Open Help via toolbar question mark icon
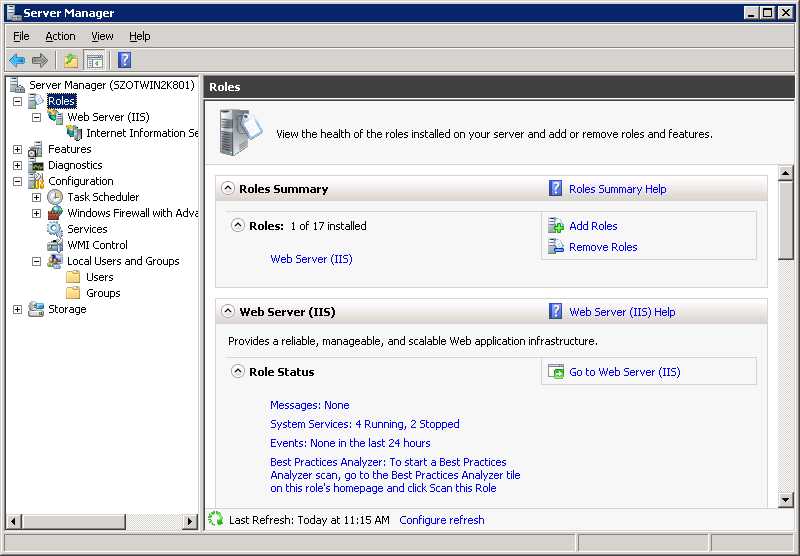800x556 pixels. click(124, 60)
